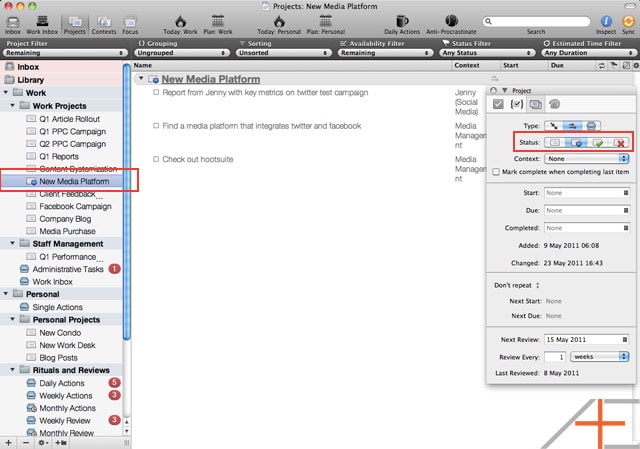
Task: Set project type to single actions
Action: coord(591,126)
